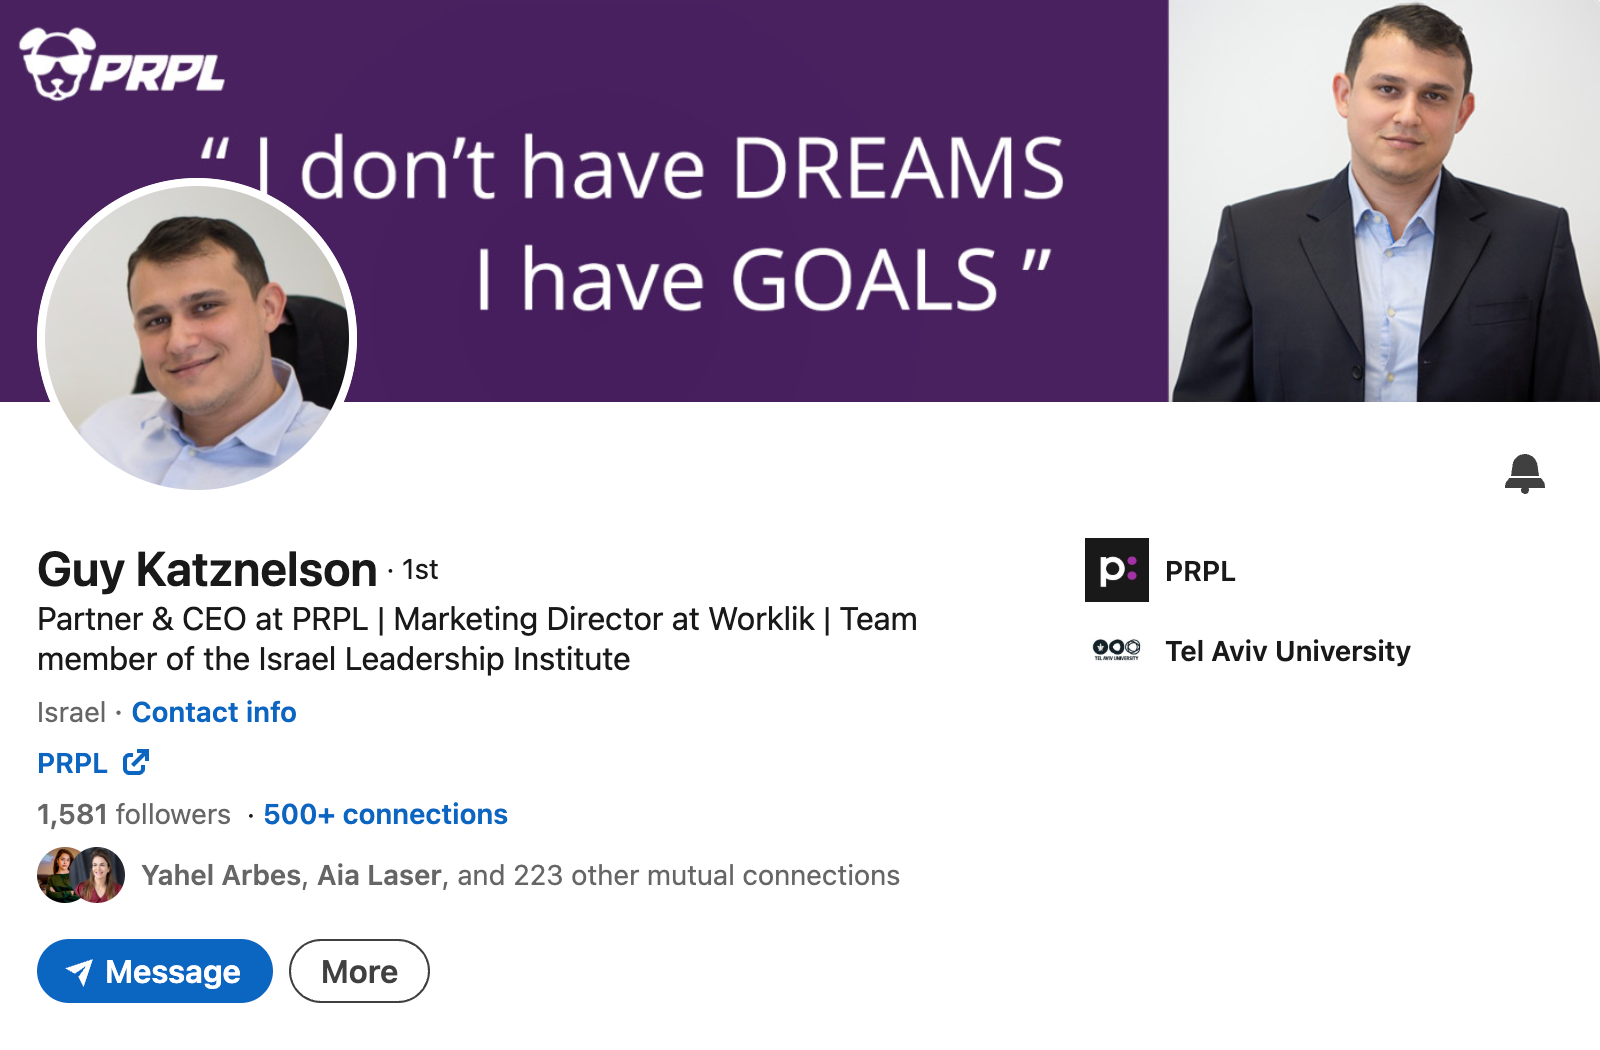Click PRPL in current company section
This screenshot has width=1600, height=1050.
point(1200,571)
